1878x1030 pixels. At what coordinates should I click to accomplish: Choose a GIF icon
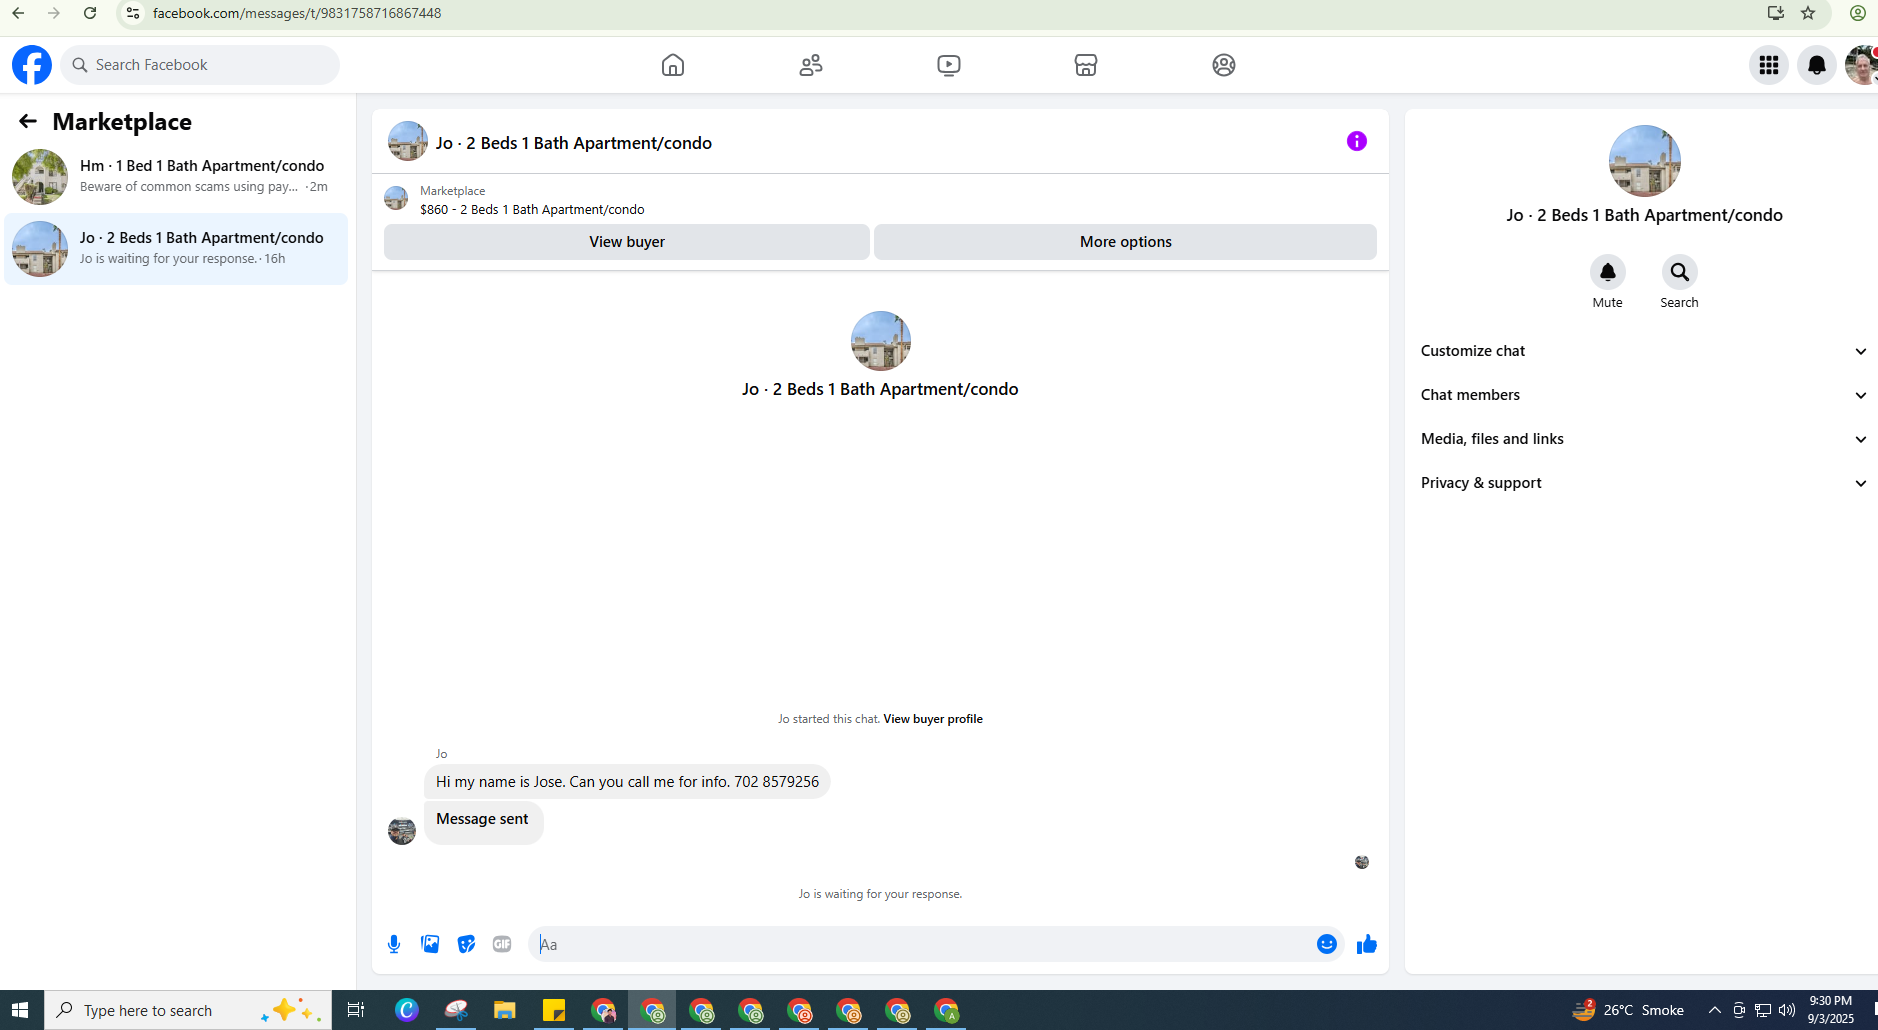502,944
